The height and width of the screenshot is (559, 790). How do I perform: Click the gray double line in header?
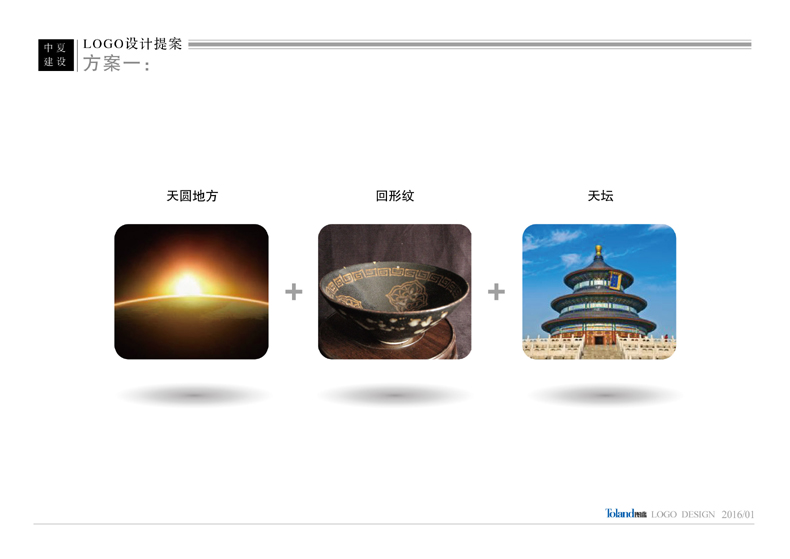470,44
